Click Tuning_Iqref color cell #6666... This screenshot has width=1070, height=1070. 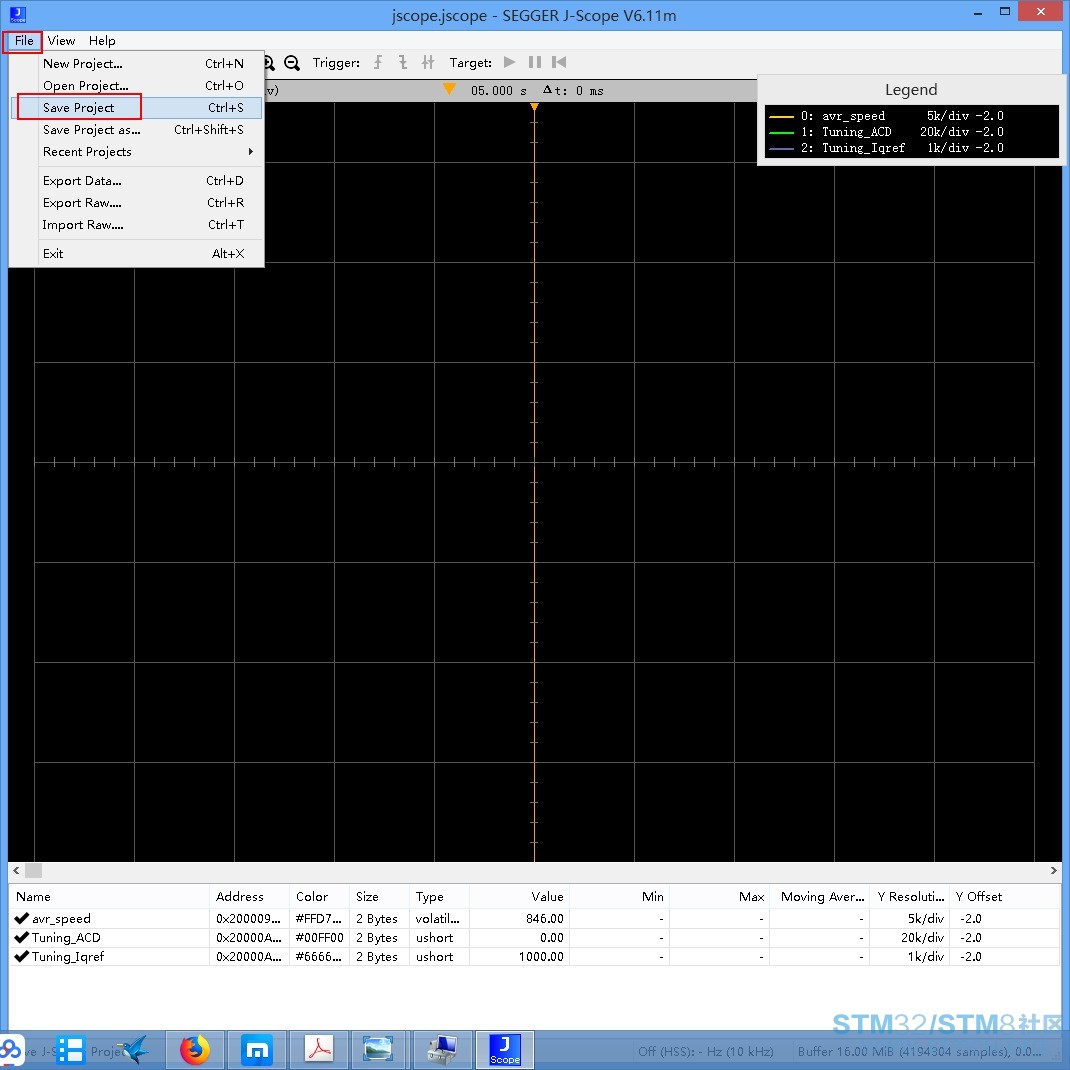point(319,957)
